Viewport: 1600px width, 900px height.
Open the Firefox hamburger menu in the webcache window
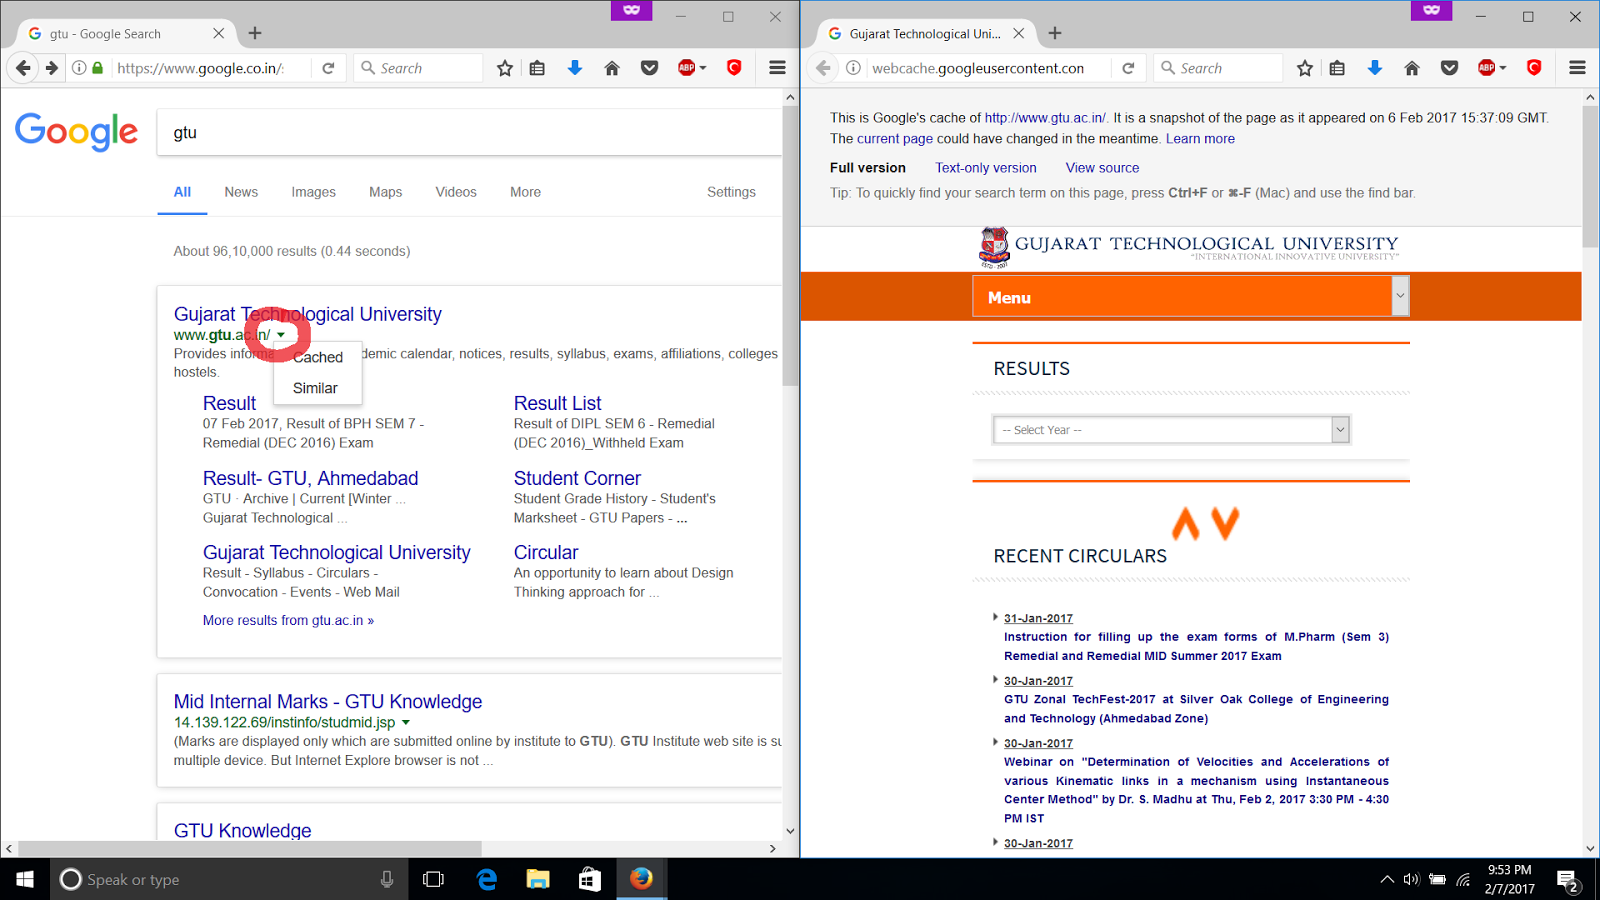coord(1577,68)
